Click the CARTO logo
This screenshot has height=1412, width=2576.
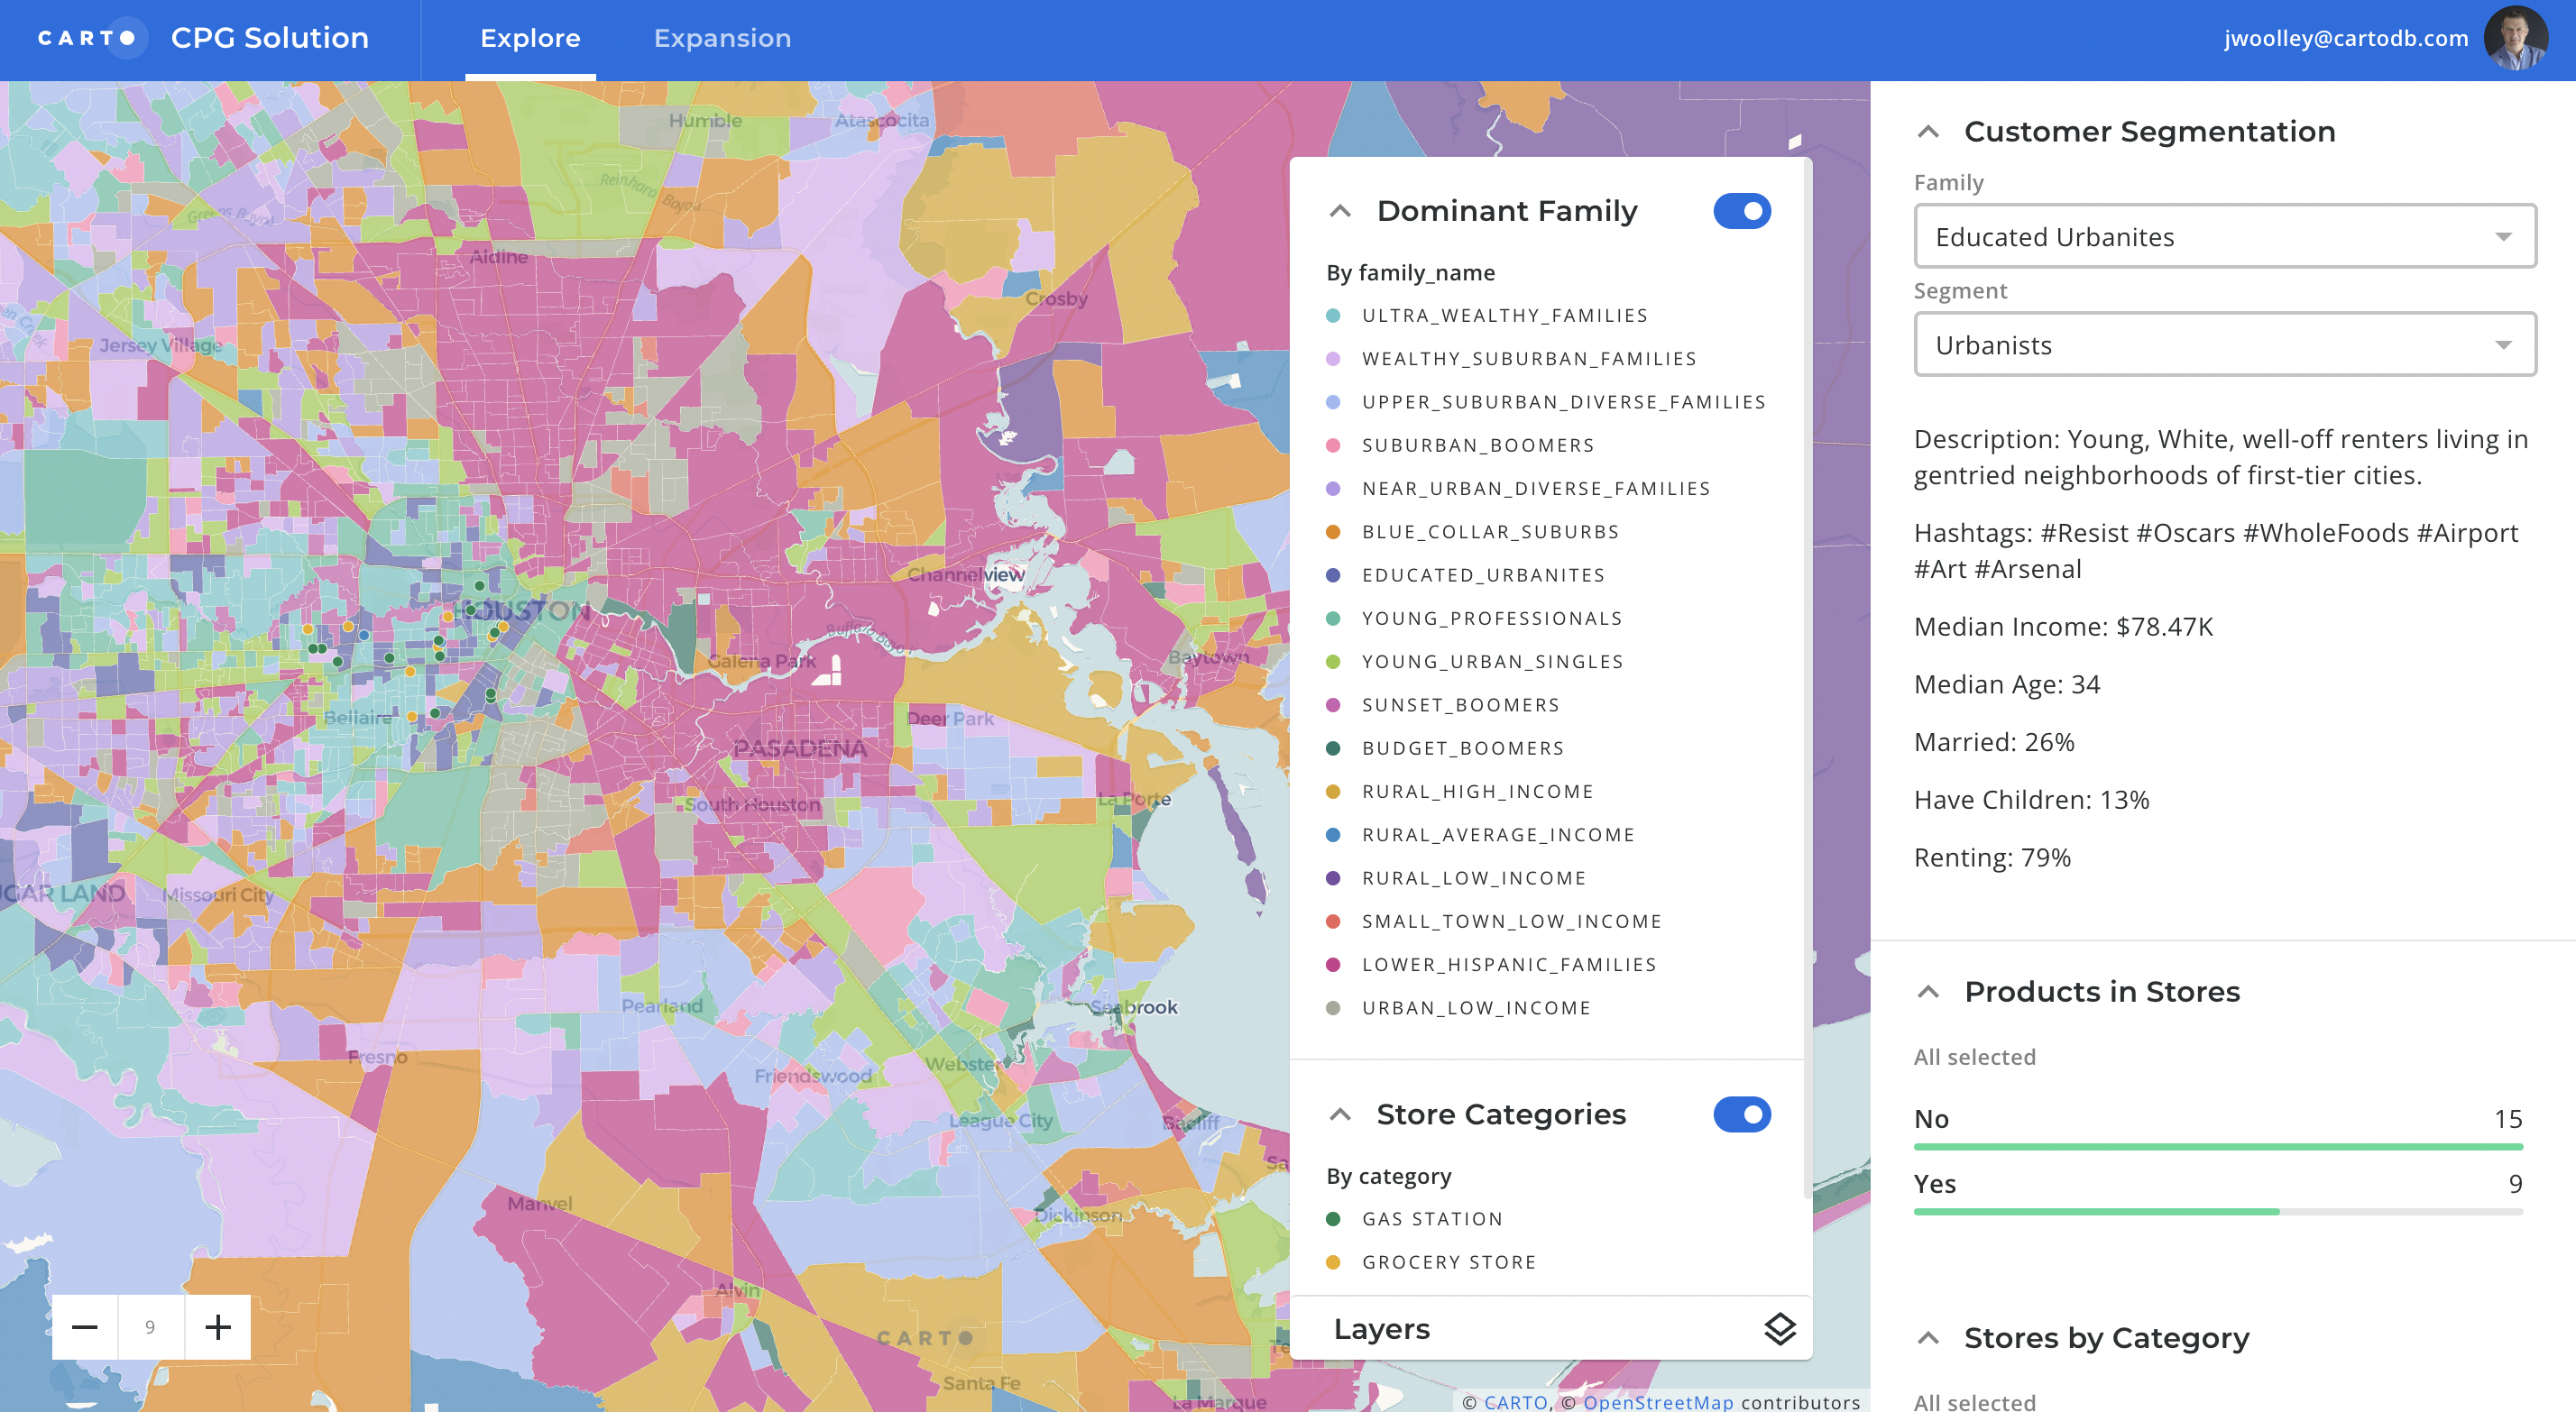click(92, 38)
